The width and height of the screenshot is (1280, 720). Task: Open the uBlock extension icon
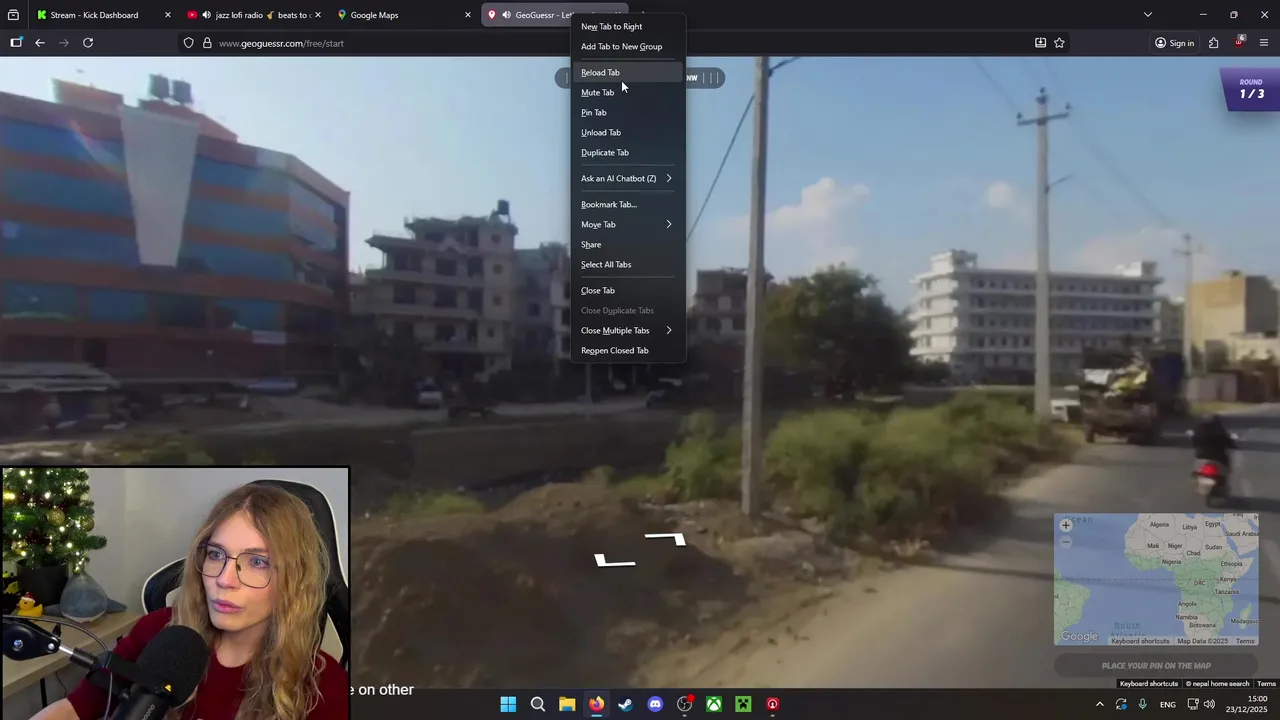click(x=1239, y=42)
